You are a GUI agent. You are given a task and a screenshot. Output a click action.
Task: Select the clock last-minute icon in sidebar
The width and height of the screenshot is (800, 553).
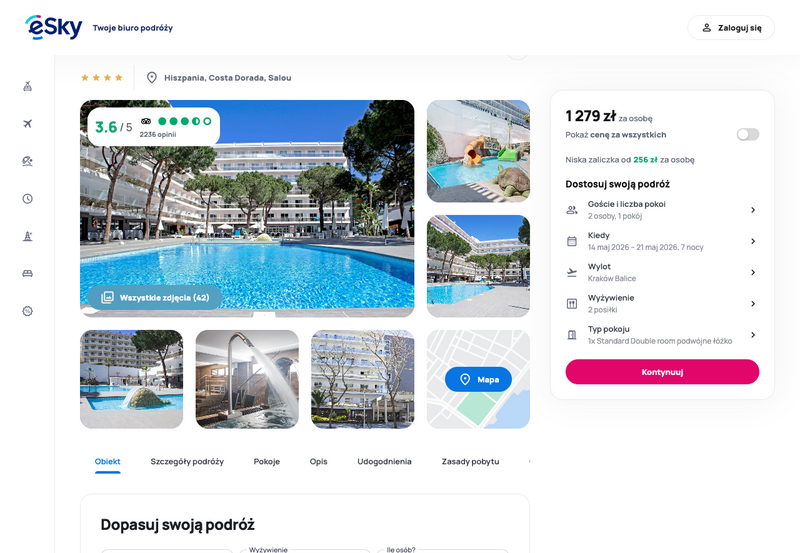coord(28,198)
